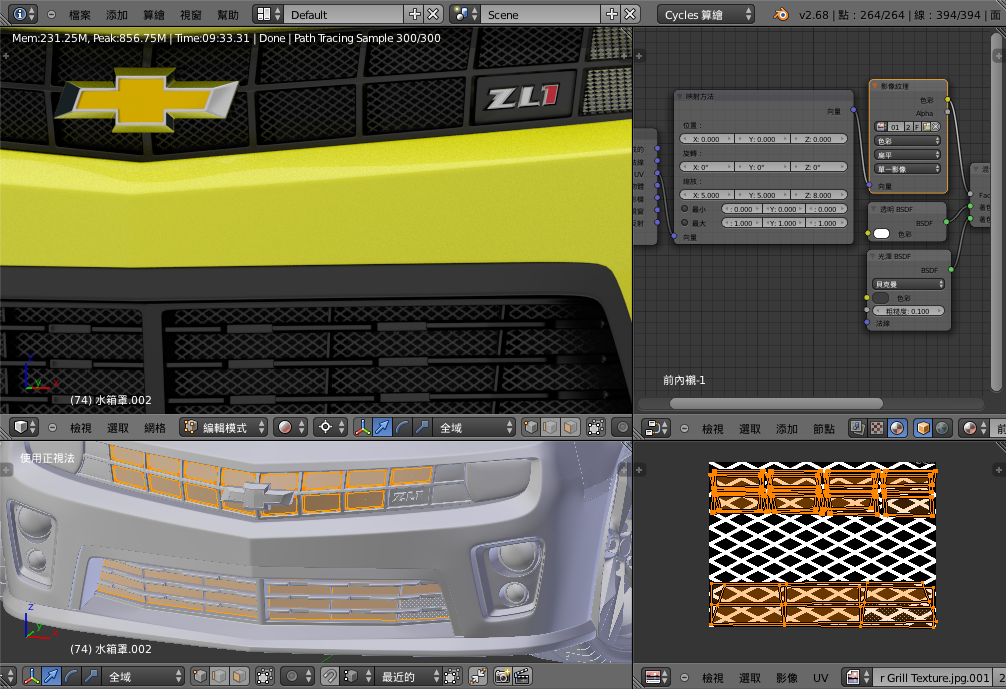1006x689 pixels.
Task: Select rotate manipulator in upper viewport header
Action: click(x=402, y=427)
